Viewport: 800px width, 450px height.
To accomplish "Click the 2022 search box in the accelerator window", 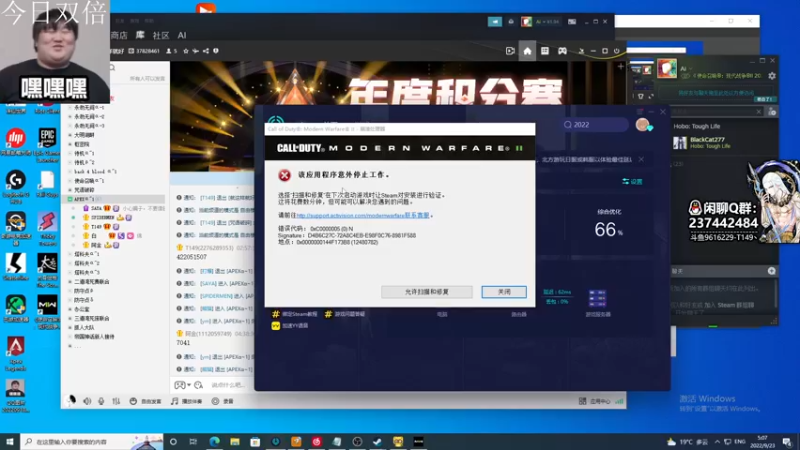I will [594, 124].
